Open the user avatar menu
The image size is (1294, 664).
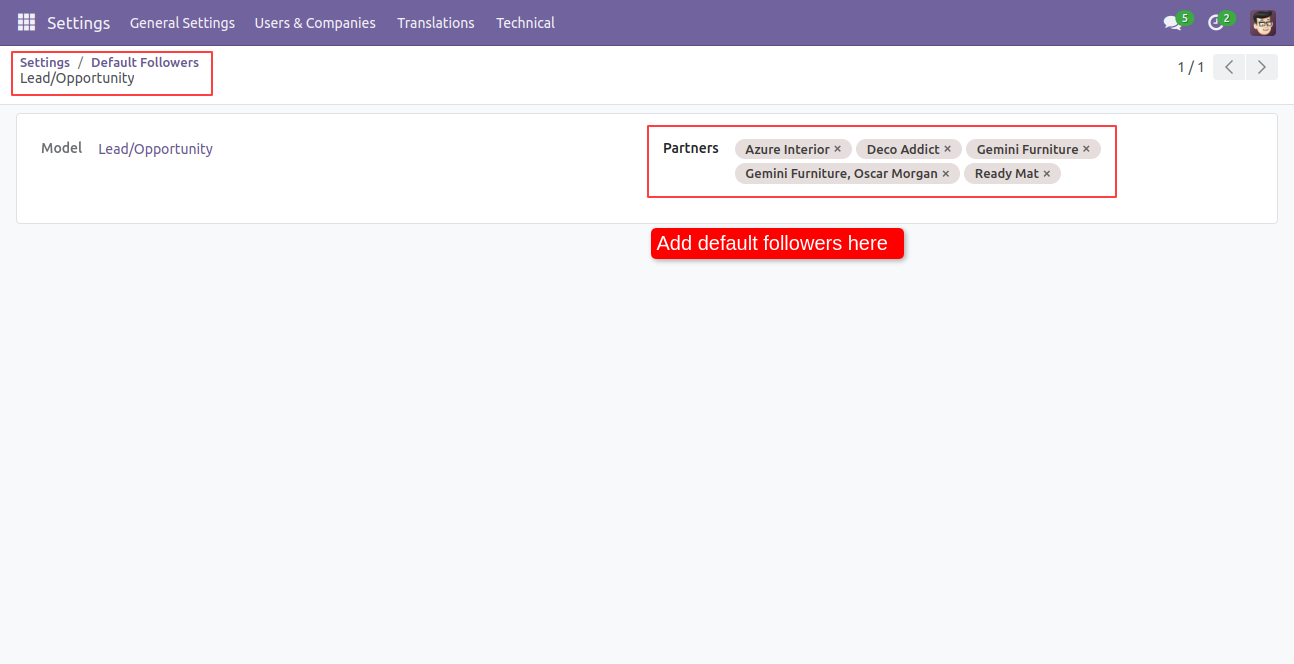tap(1263, 22)
